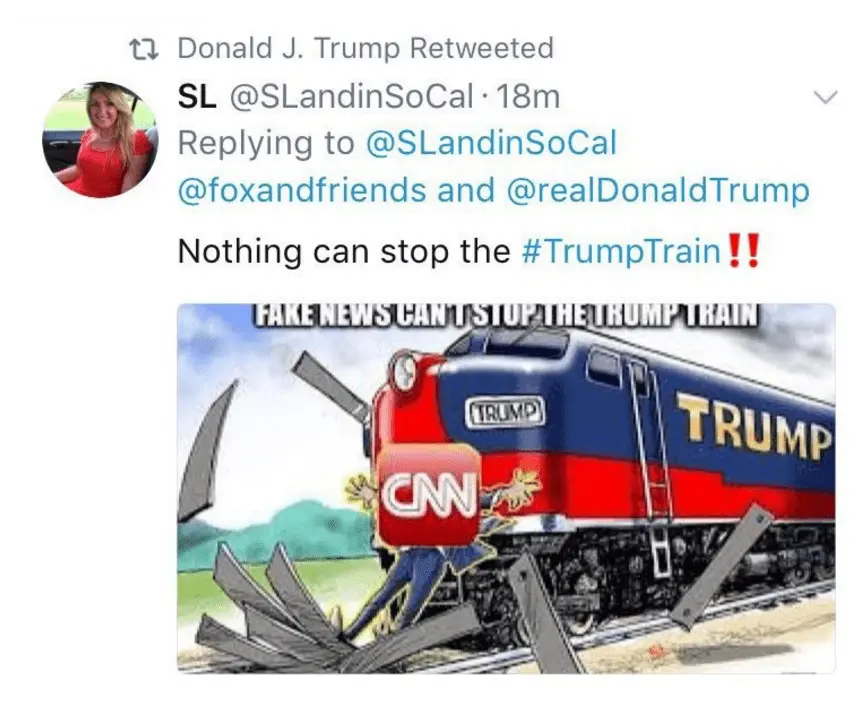Click the "Nothing can stop the" tweet text
The width and height of the screenshot is (866, 703).
344,250
